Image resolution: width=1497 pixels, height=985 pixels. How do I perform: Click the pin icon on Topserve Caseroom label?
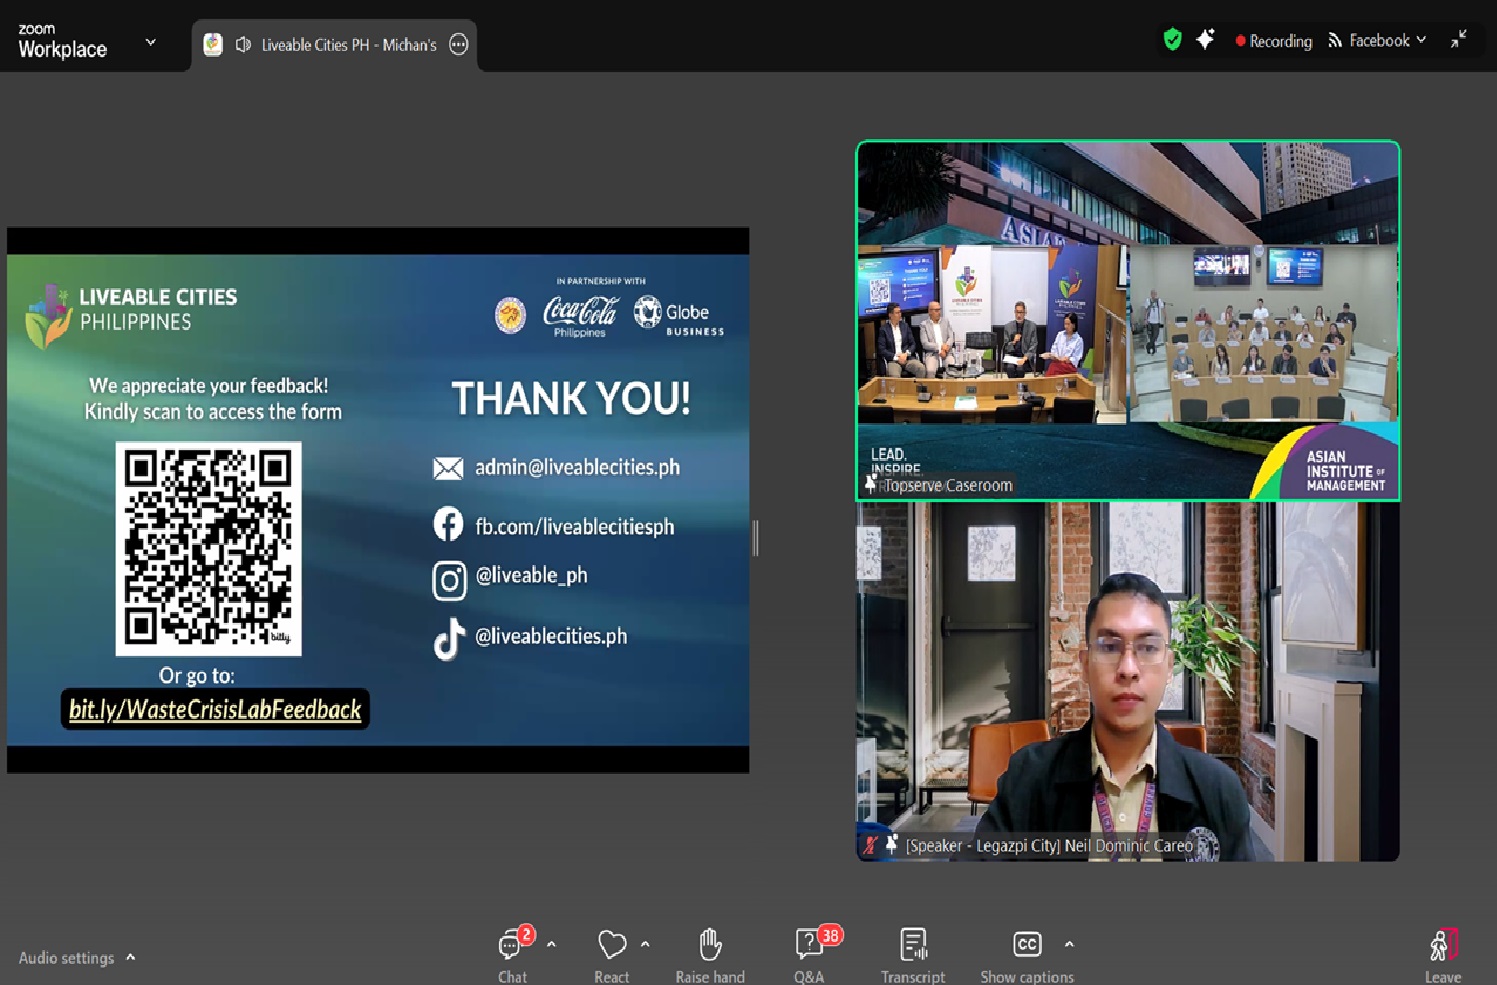(871, 485)
